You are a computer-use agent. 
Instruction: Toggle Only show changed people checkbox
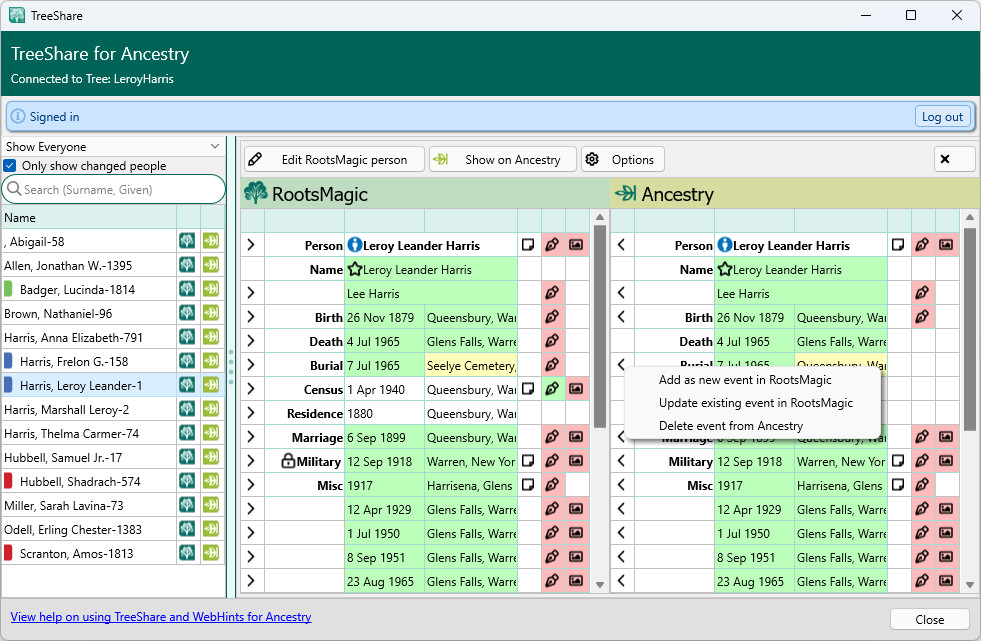(9, 166)
